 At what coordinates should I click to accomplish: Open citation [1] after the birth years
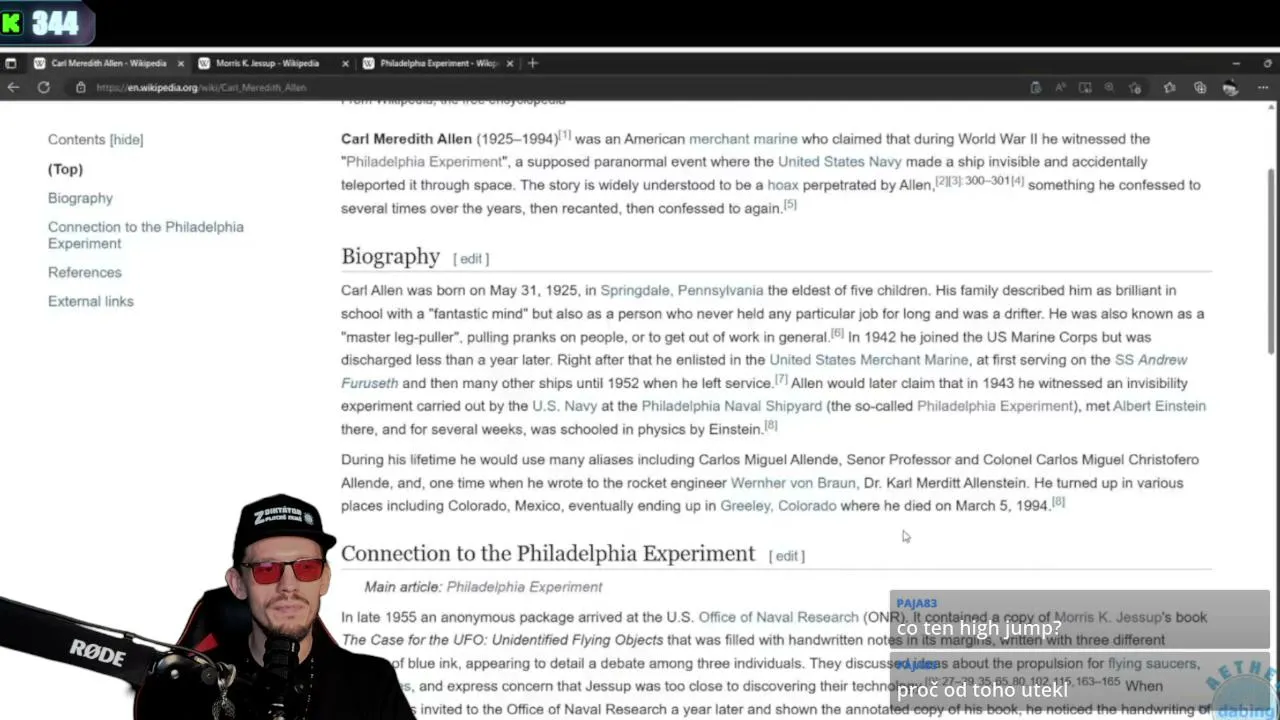pyautogui.click(x=565, y=135)
